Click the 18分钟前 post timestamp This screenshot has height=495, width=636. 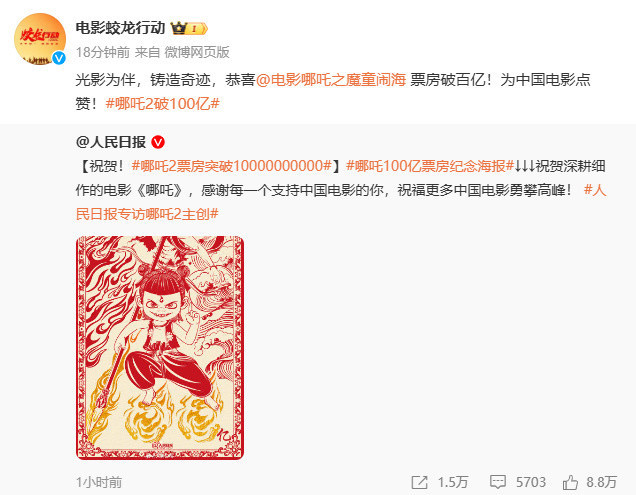click(x=103, y=52)
